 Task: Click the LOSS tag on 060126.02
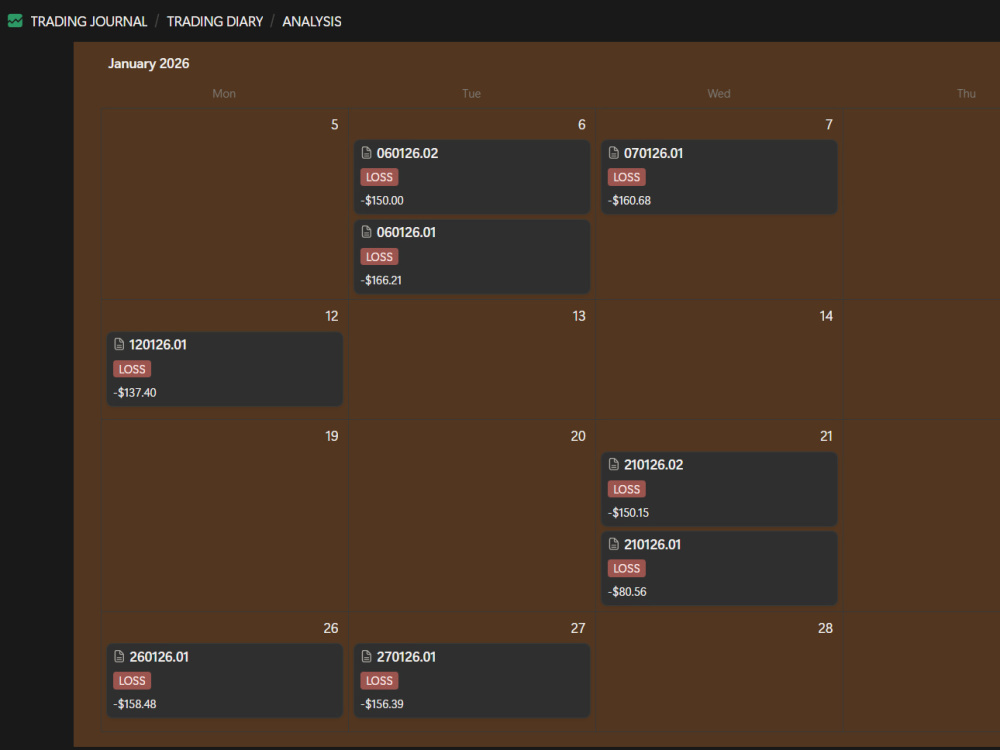(x=379, y=177)
